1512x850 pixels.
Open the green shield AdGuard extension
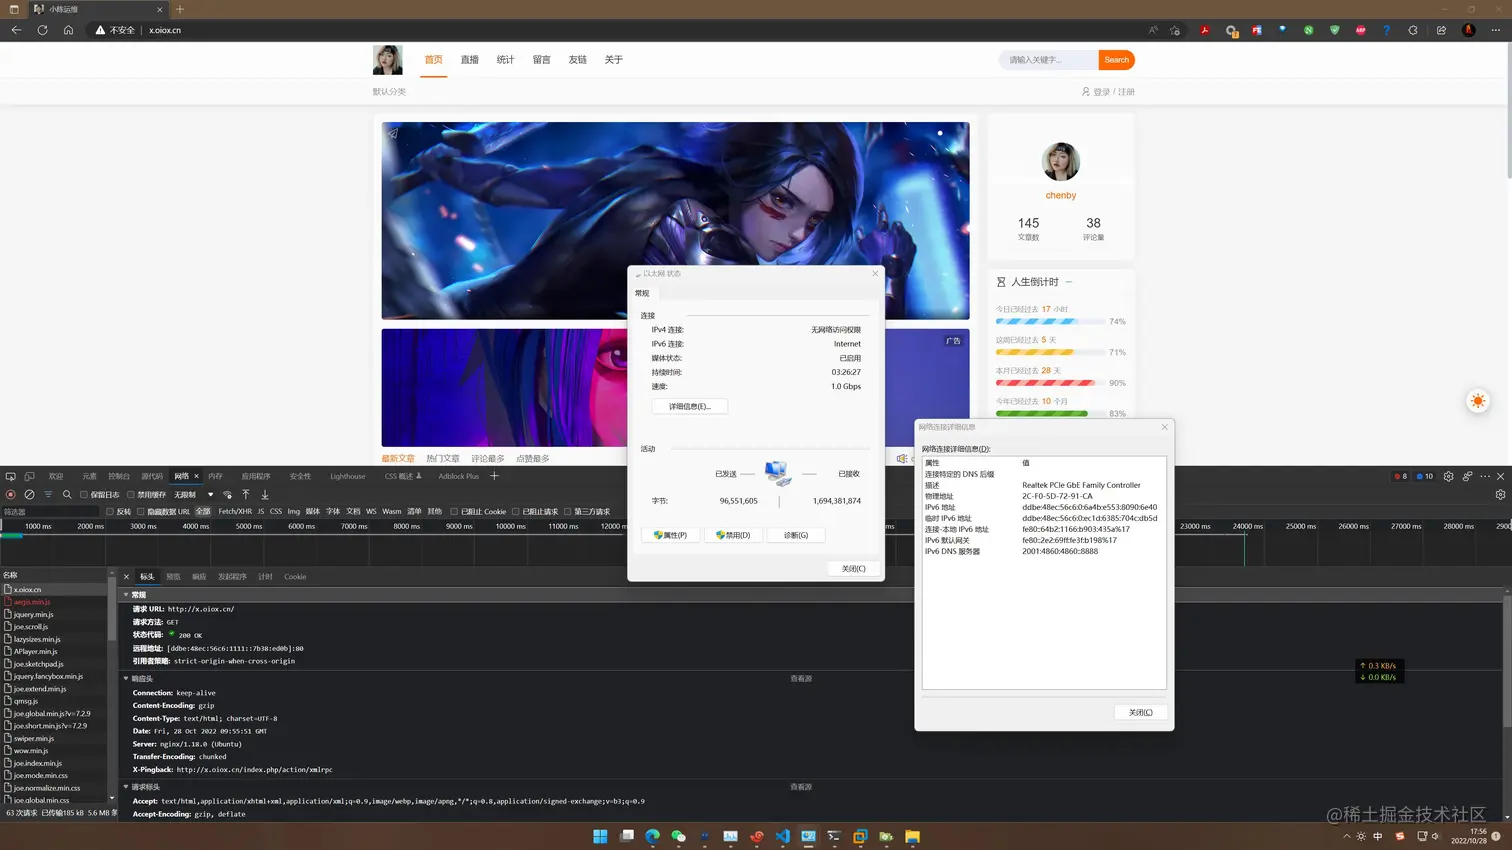1334,30
